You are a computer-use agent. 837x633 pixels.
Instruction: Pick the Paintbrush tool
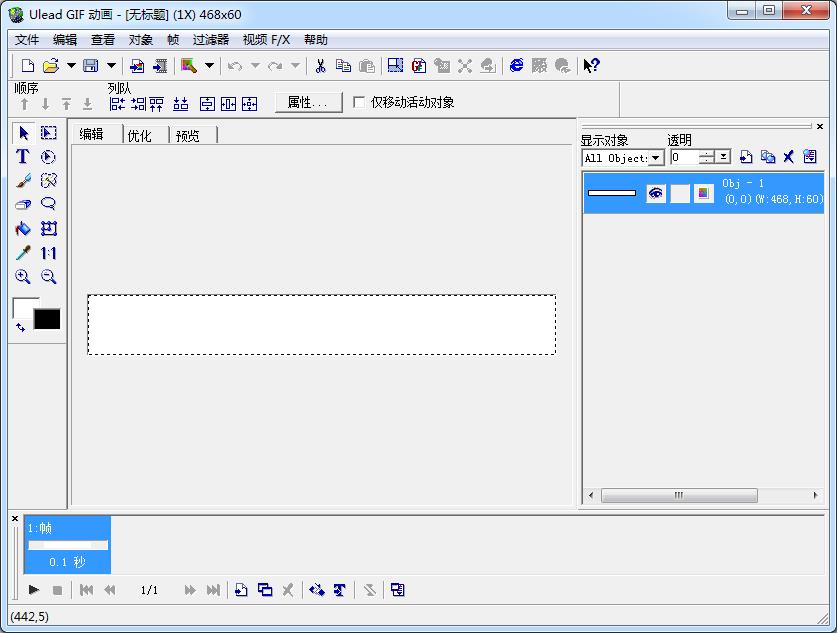22,181
